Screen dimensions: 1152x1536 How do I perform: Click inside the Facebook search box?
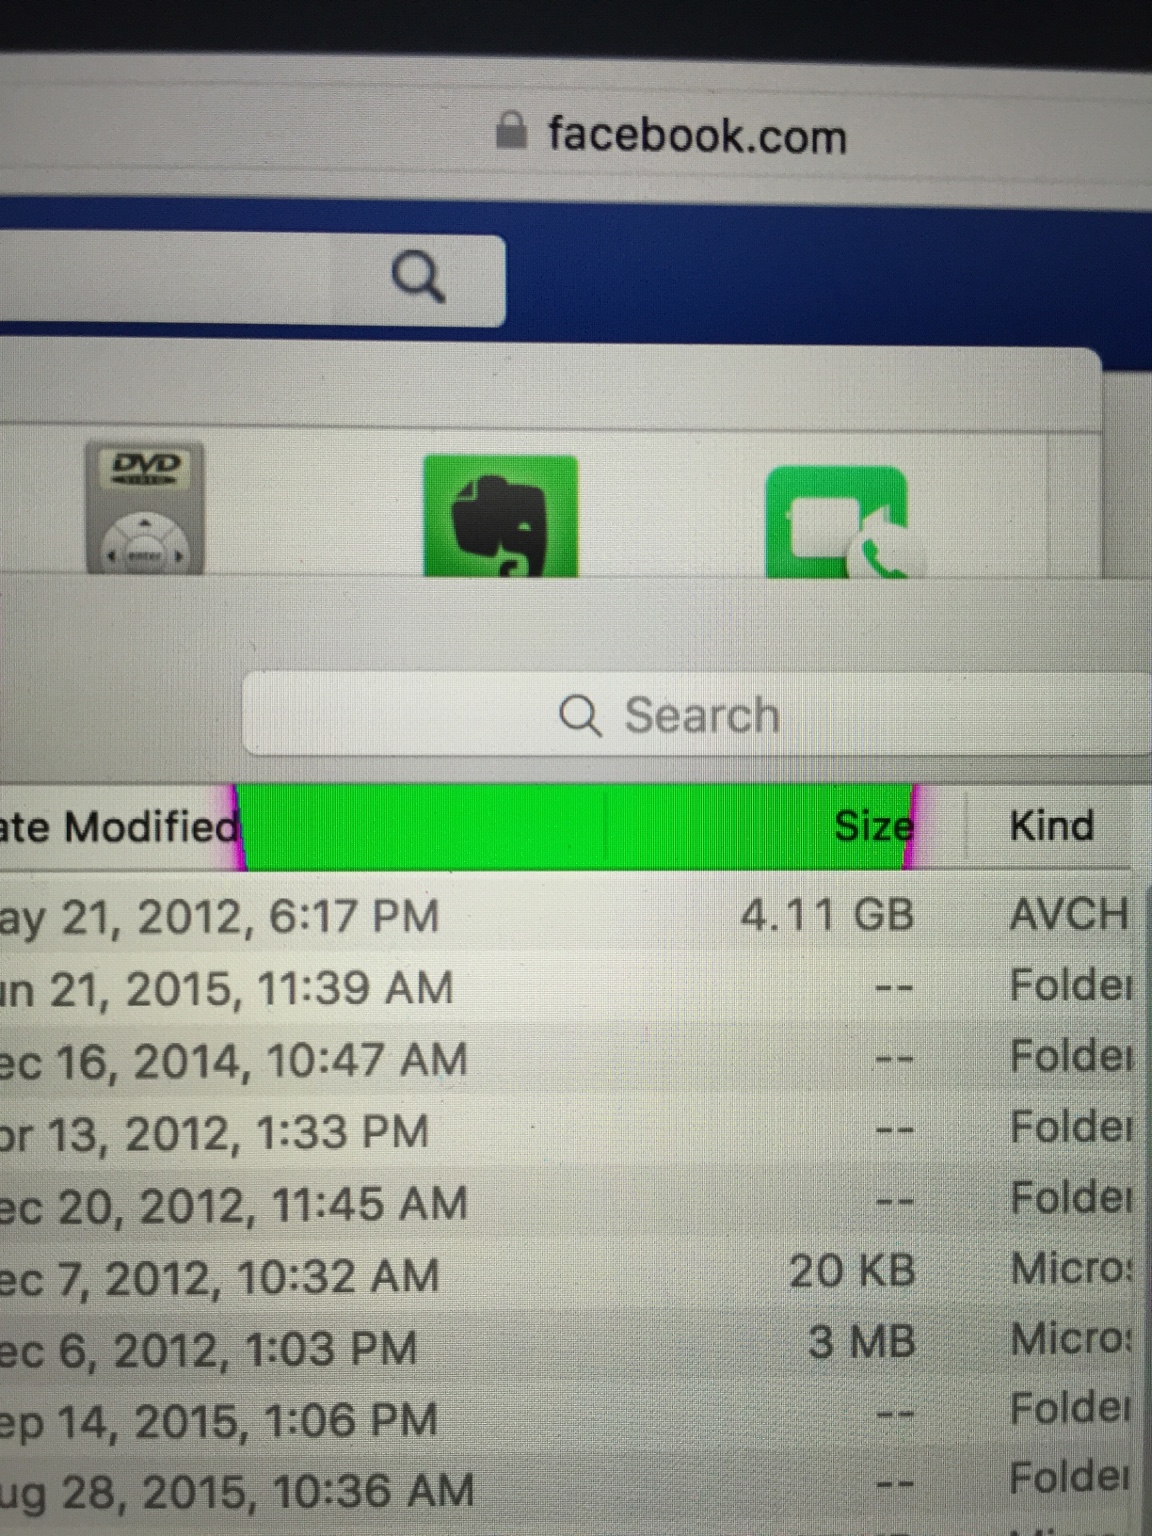pyautogui.click(x=252, y=278)
